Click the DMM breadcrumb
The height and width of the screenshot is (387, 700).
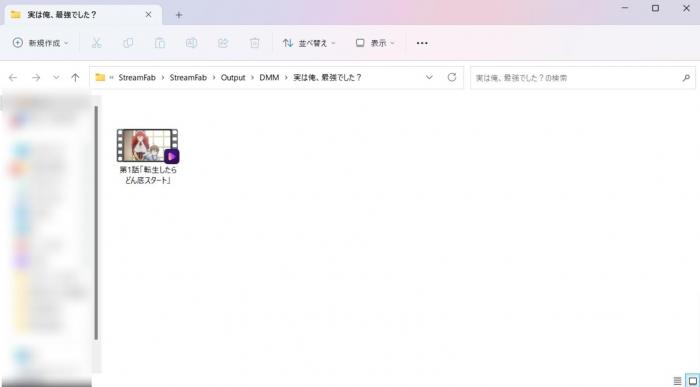269,78
